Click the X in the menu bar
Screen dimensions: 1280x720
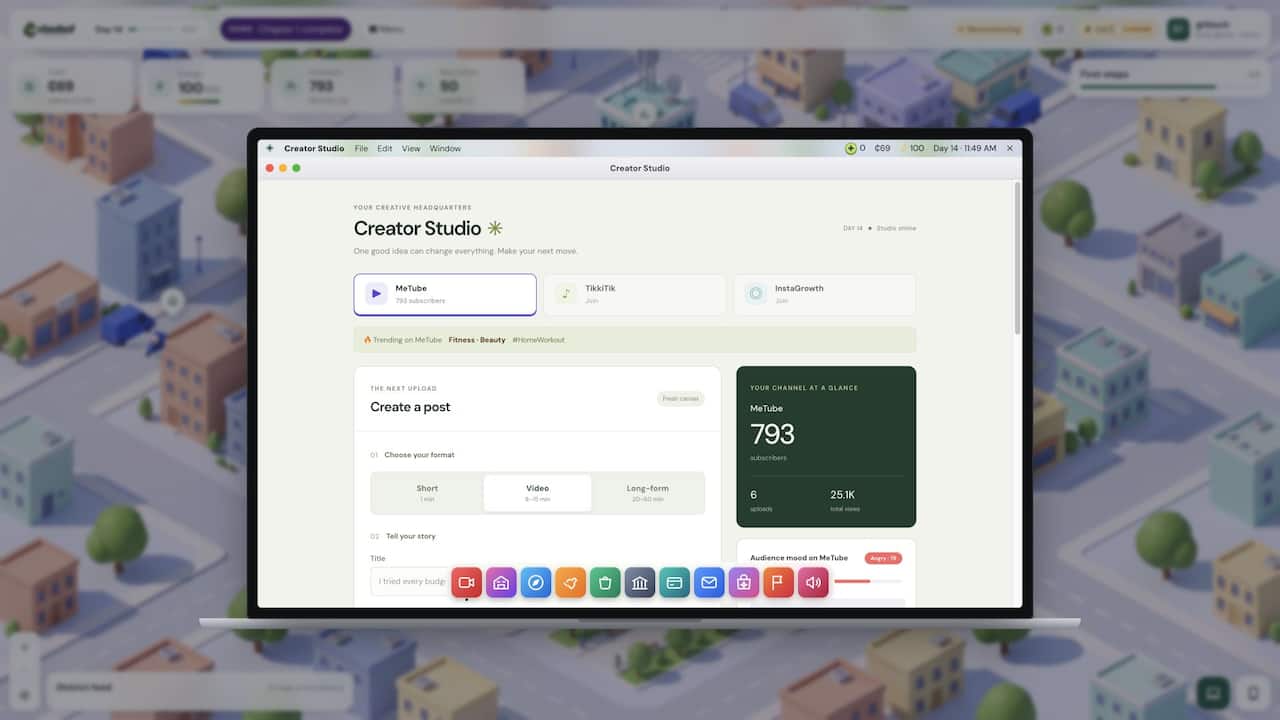(1009, 148)
